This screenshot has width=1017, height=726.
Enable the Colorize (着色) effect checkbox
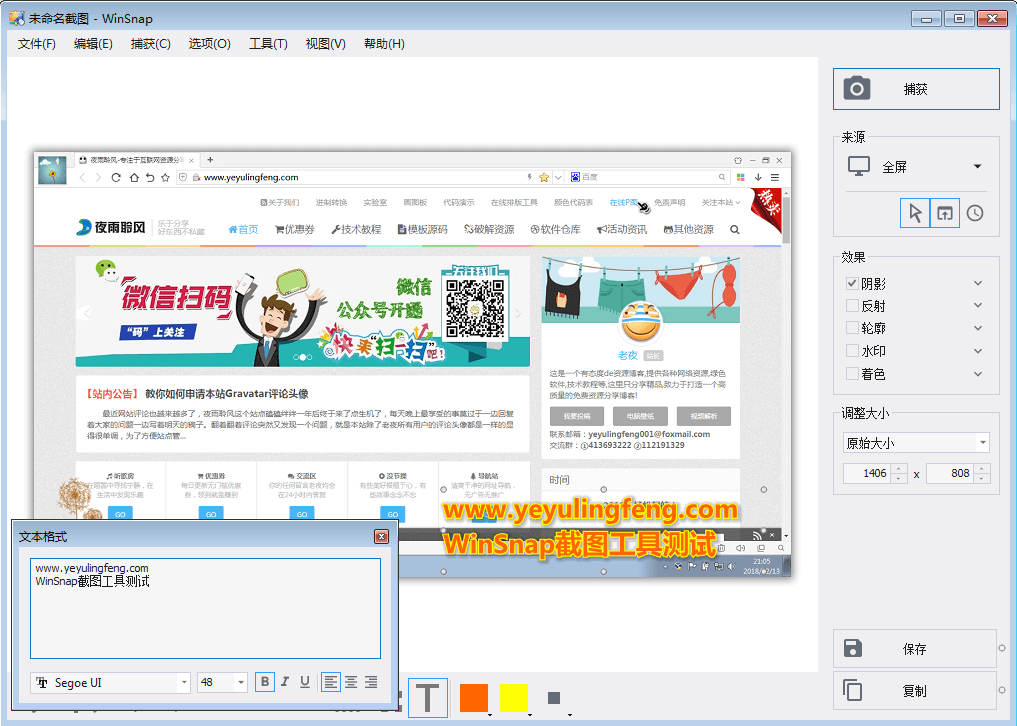coord(852,374)
